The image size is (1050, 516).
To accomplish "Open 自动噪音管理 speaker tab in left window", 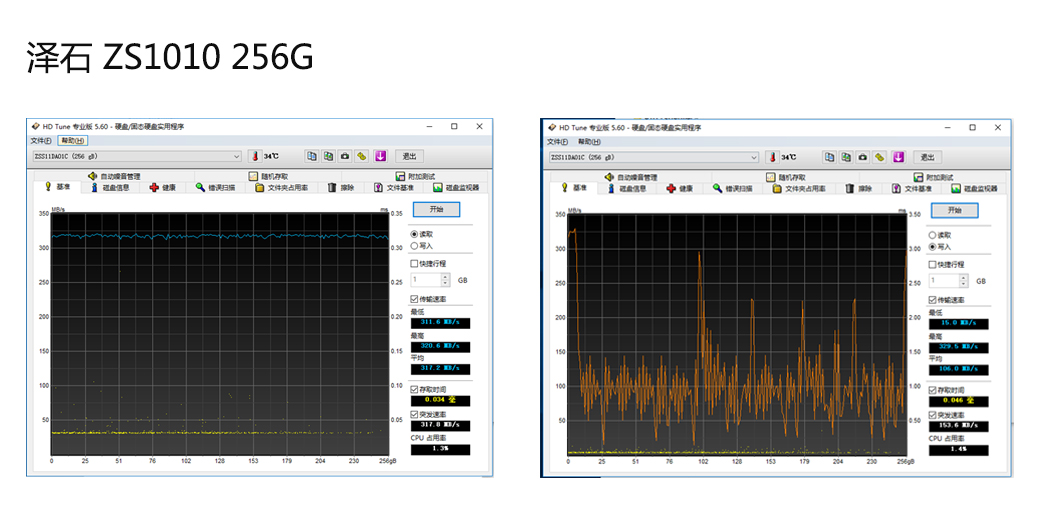I will [x=114, y=176].
